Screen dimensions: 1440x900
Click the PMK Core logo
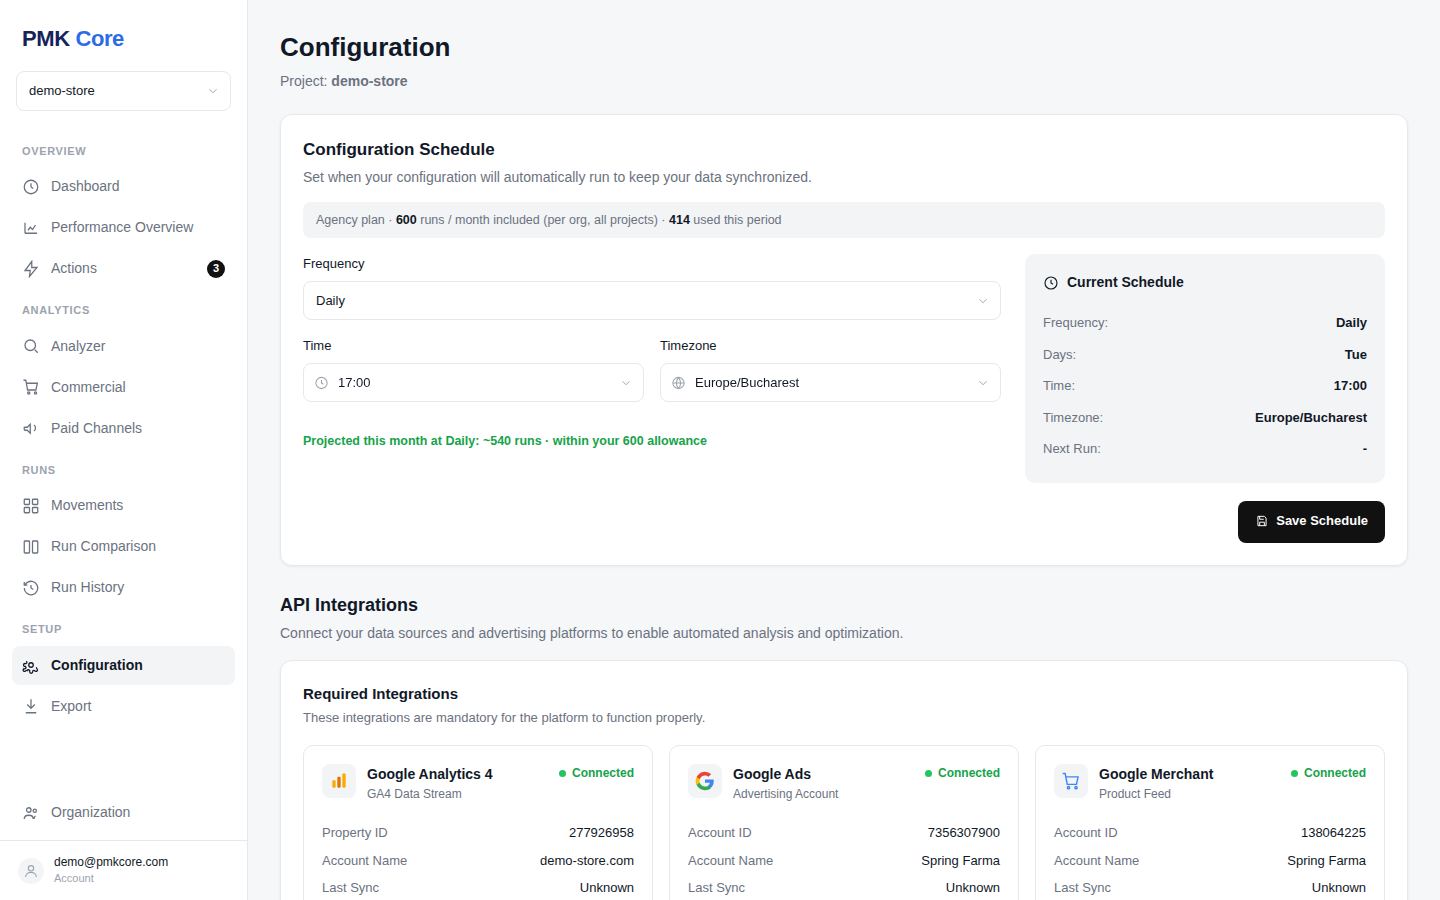click(x=73, y=39)
